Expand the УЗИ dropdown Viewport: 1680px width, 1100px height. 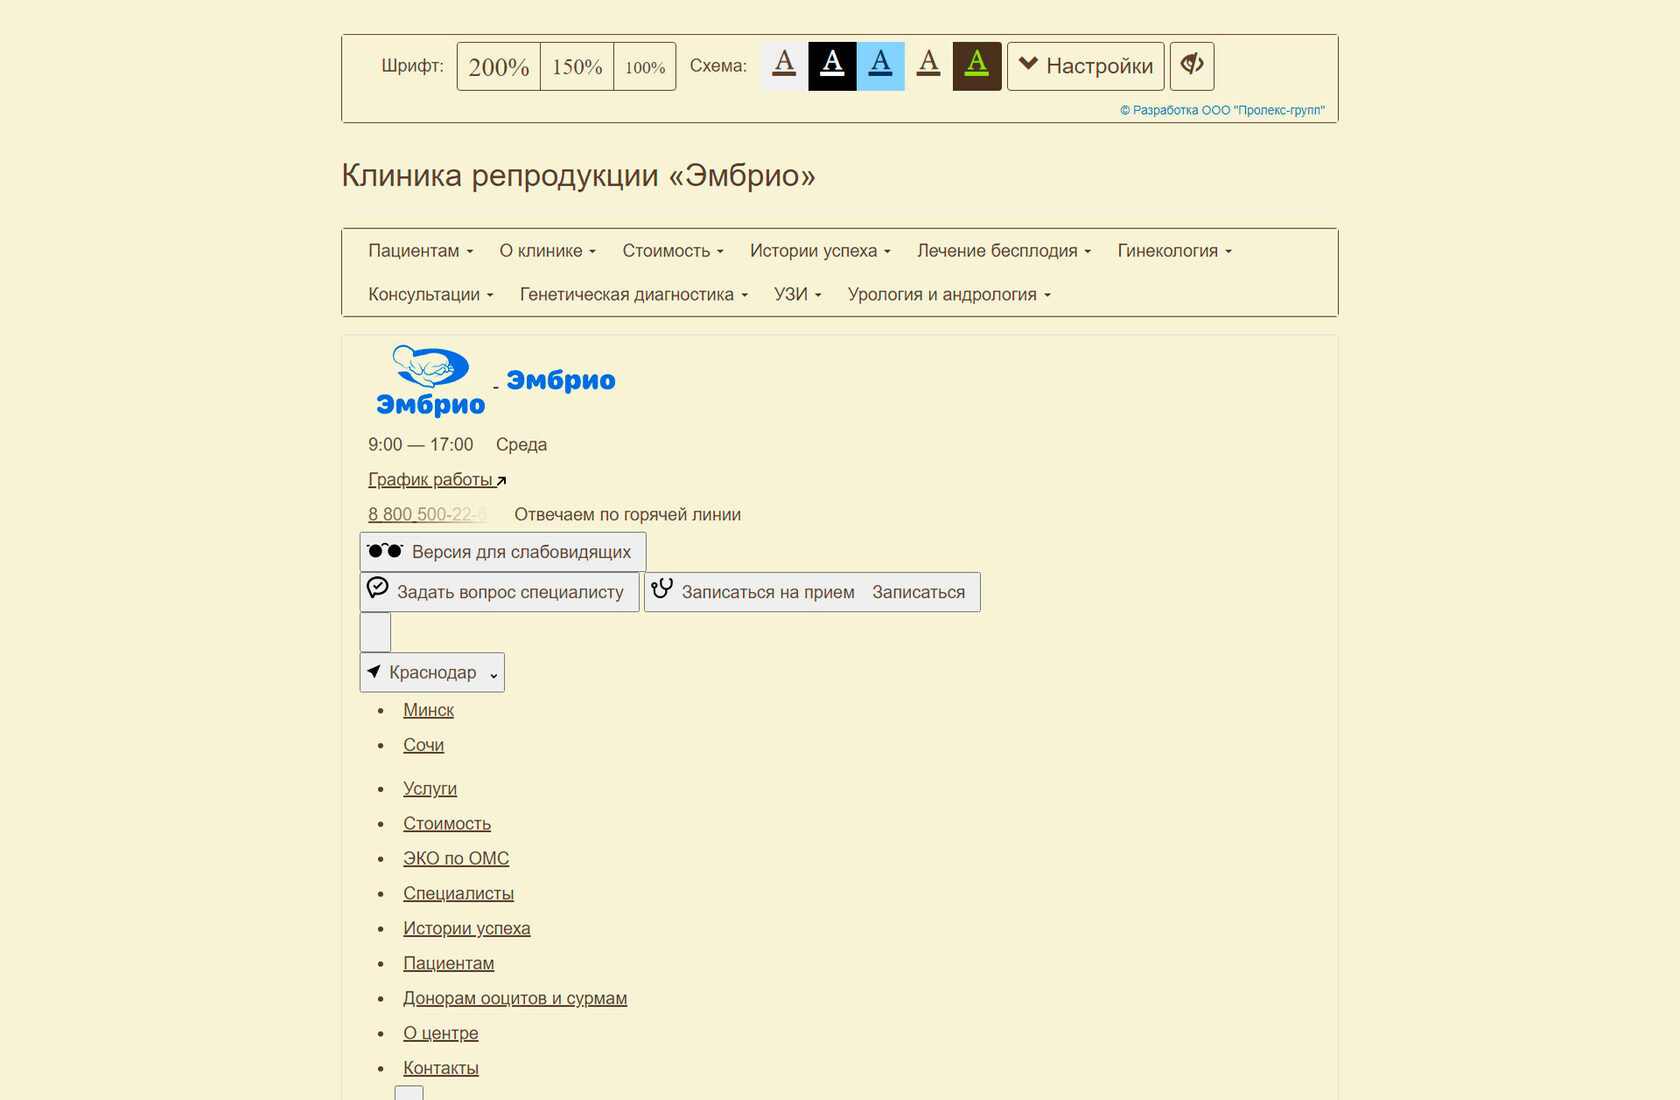coord(798,295)
